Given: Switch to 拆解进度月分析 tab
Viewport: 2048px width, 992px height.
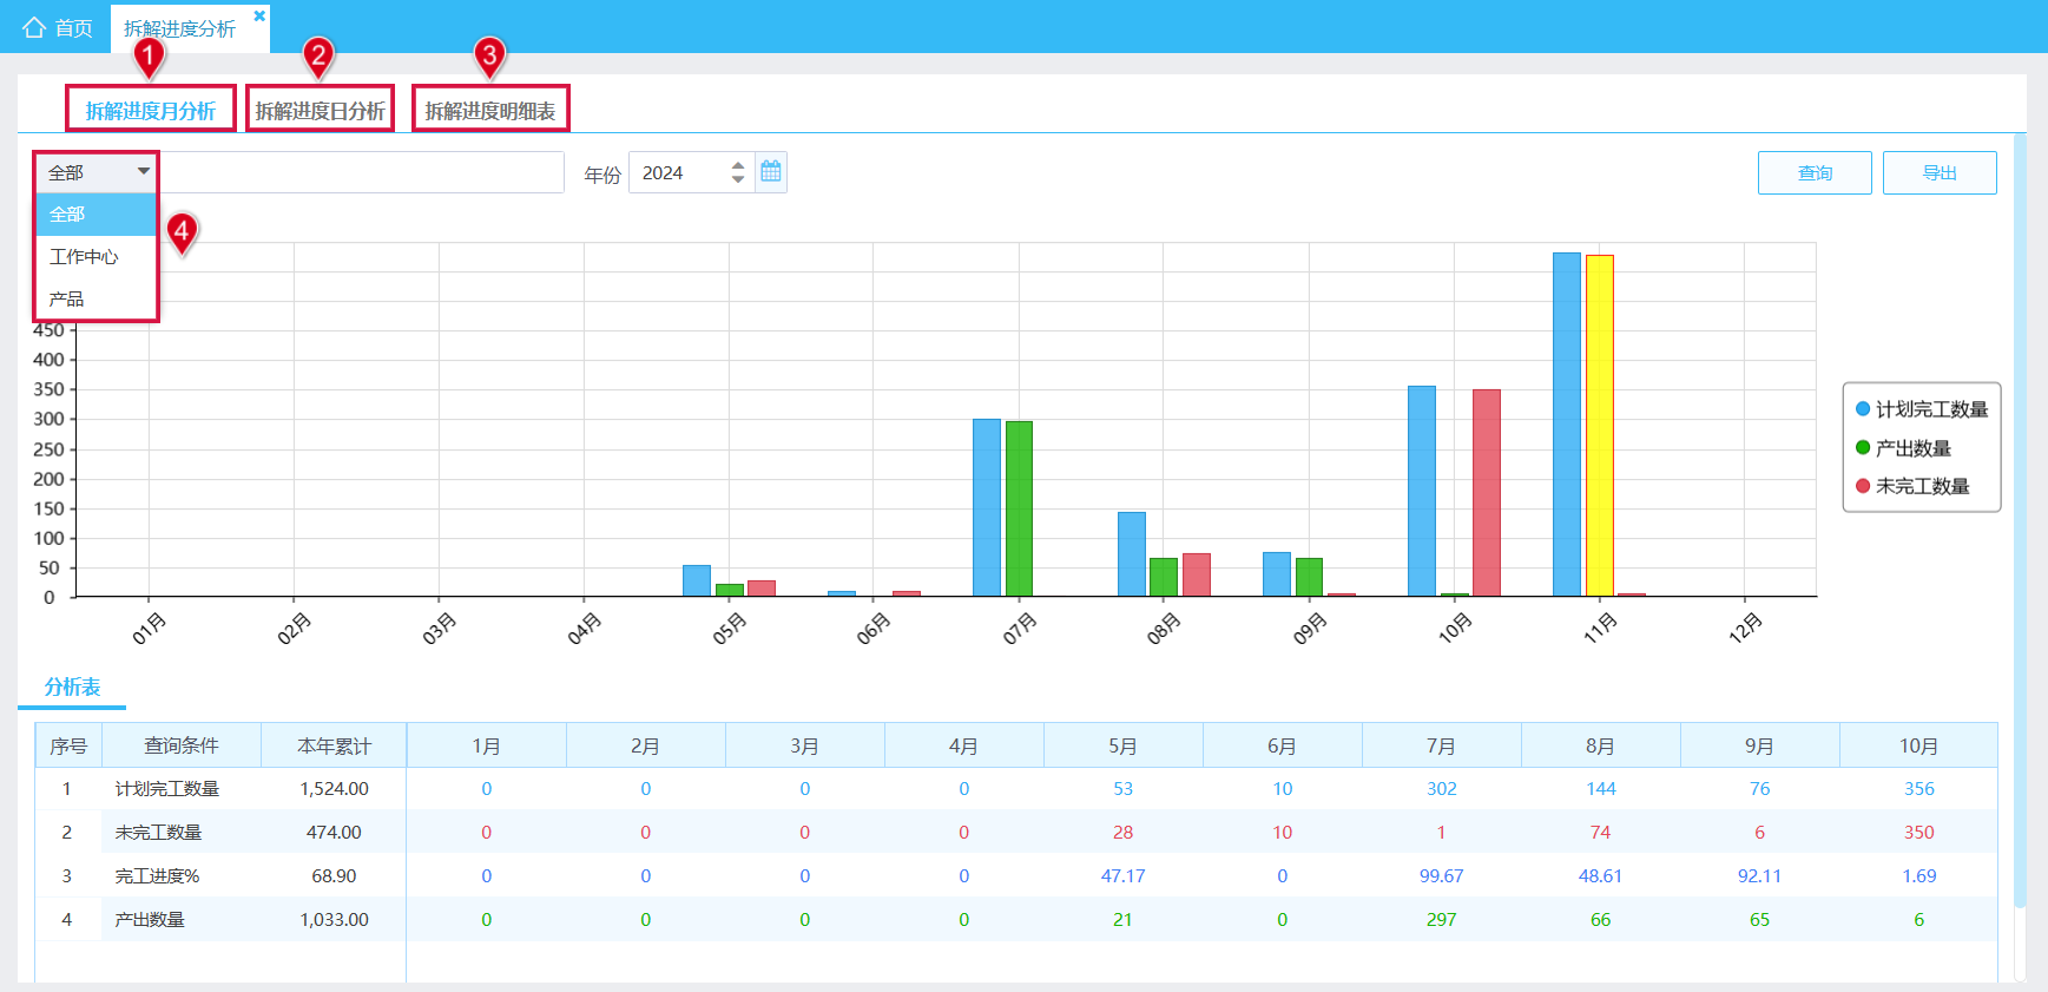Looking at the screenshot, I should tap(151, 110).
